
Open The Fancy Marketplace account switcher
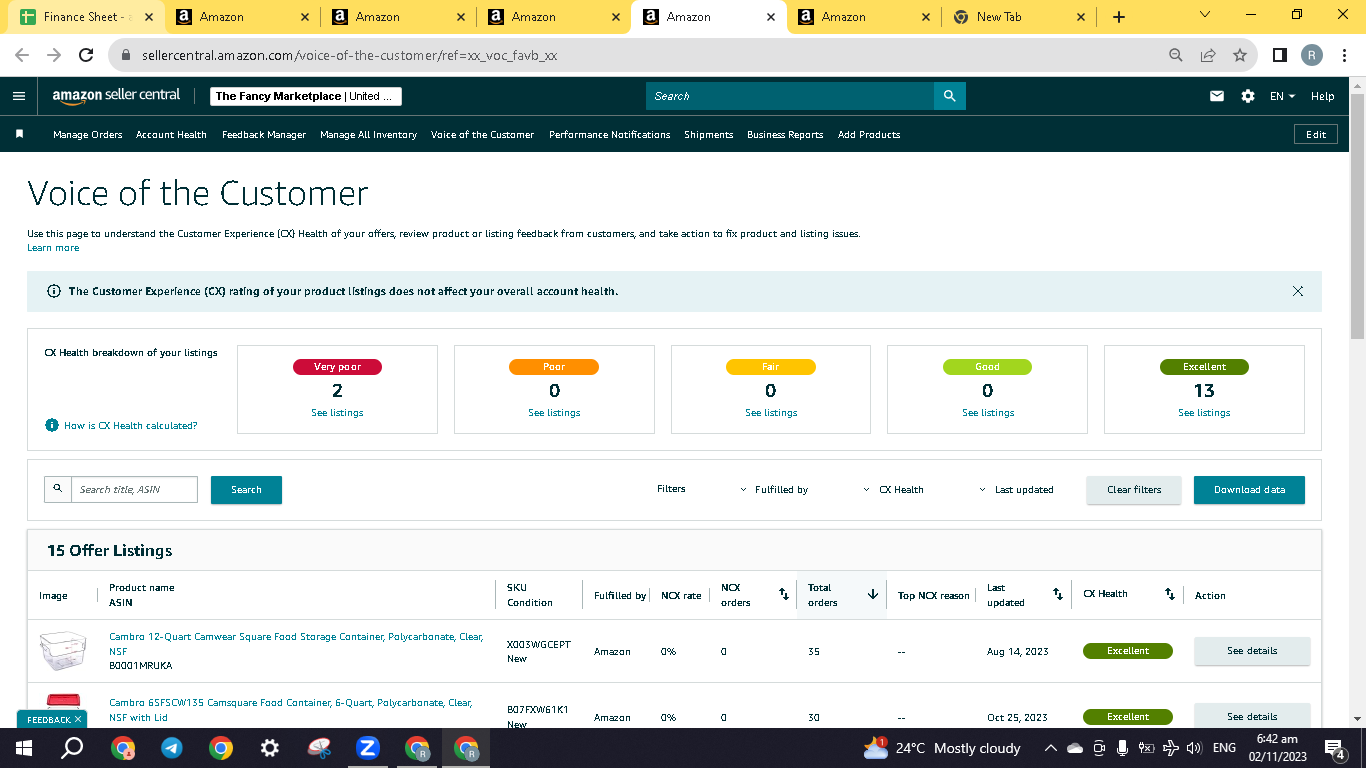pyautogui.click(x=306, y=96)
